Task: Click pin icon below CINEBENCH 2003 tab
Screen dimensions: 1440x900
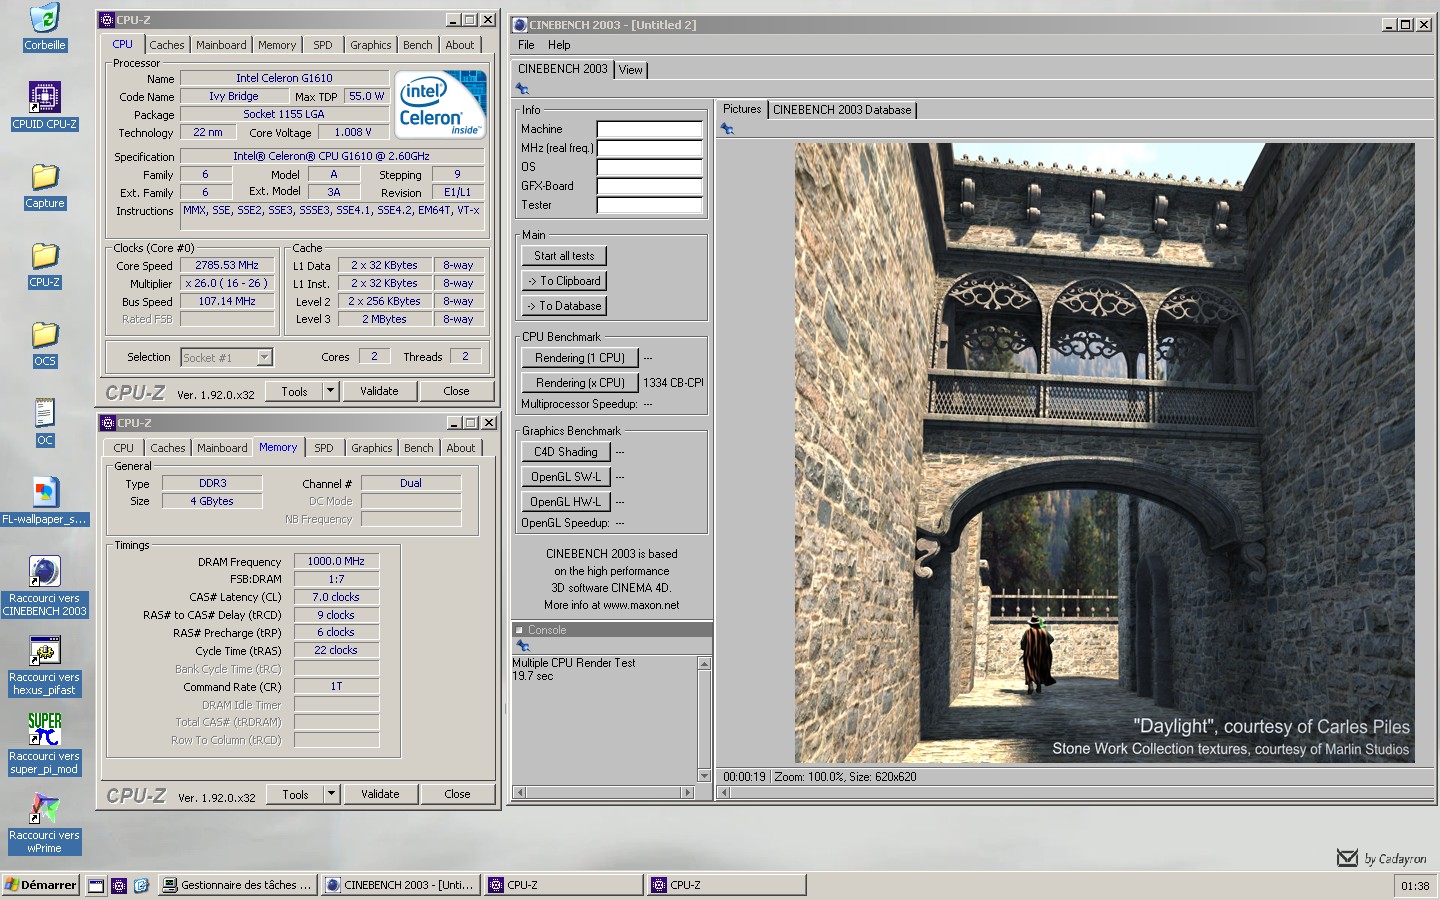Action: click(522, 89)
